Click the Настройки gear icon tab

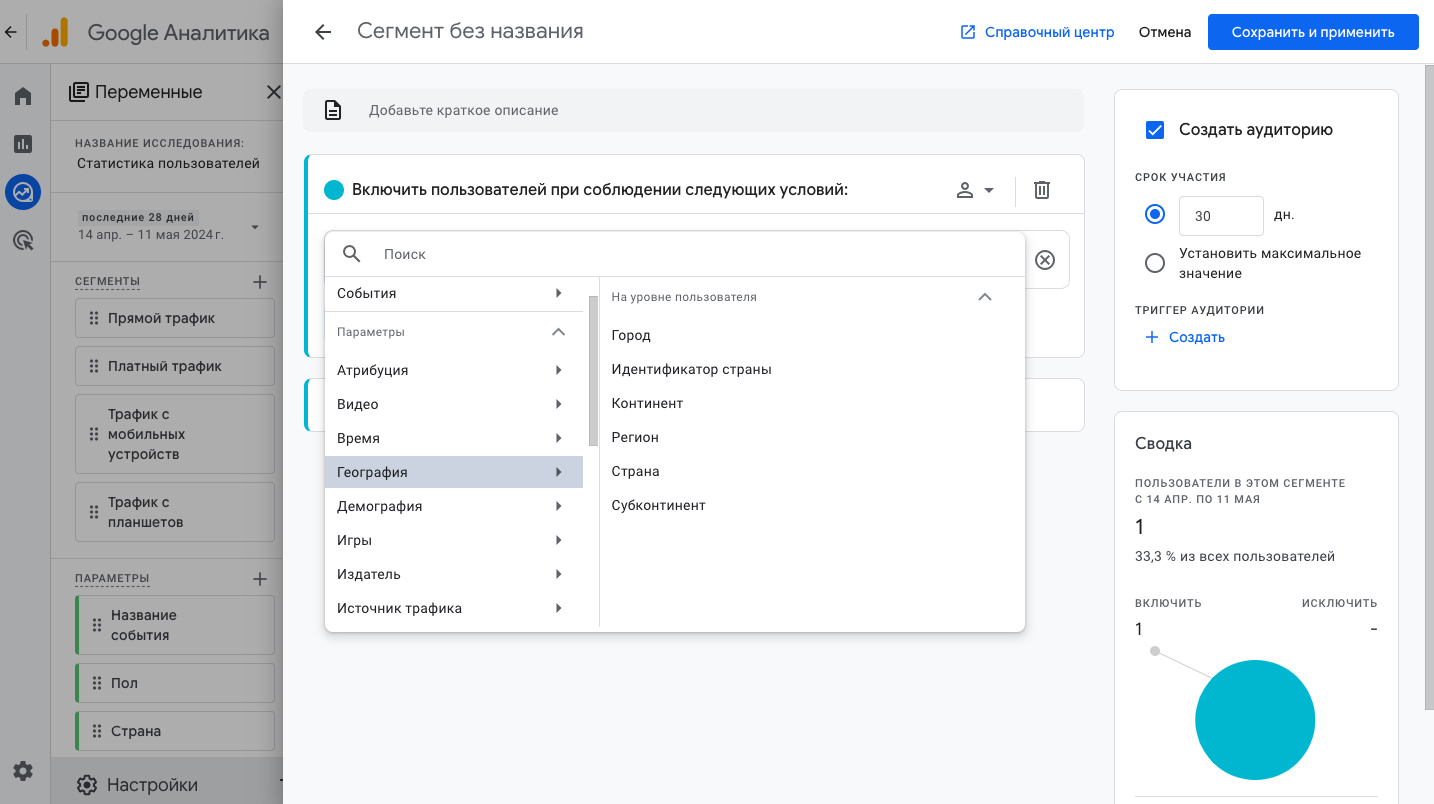(87, 785)
